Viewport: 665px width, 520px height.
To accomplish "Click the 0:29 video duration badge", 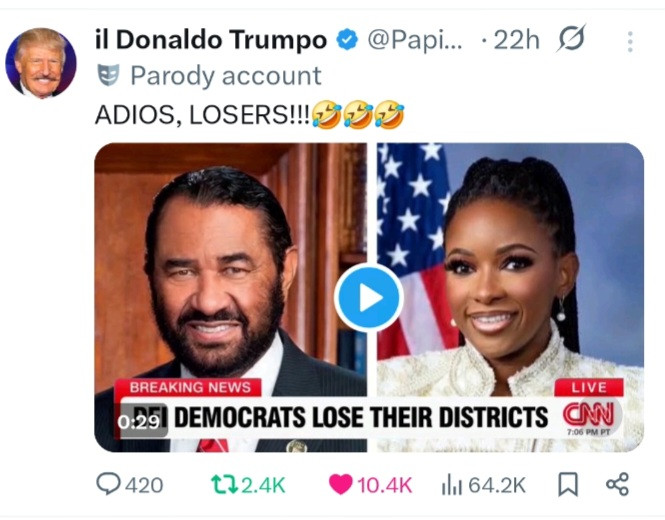I will pos(139,422).
